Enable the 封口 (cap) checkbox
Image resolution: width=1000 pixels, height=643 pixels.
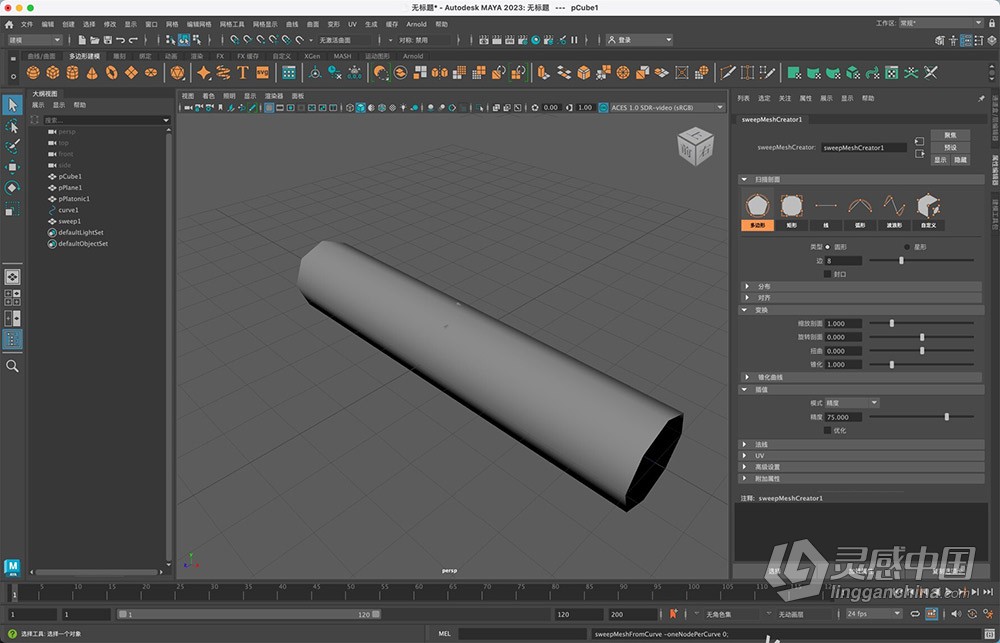point(827,274)
